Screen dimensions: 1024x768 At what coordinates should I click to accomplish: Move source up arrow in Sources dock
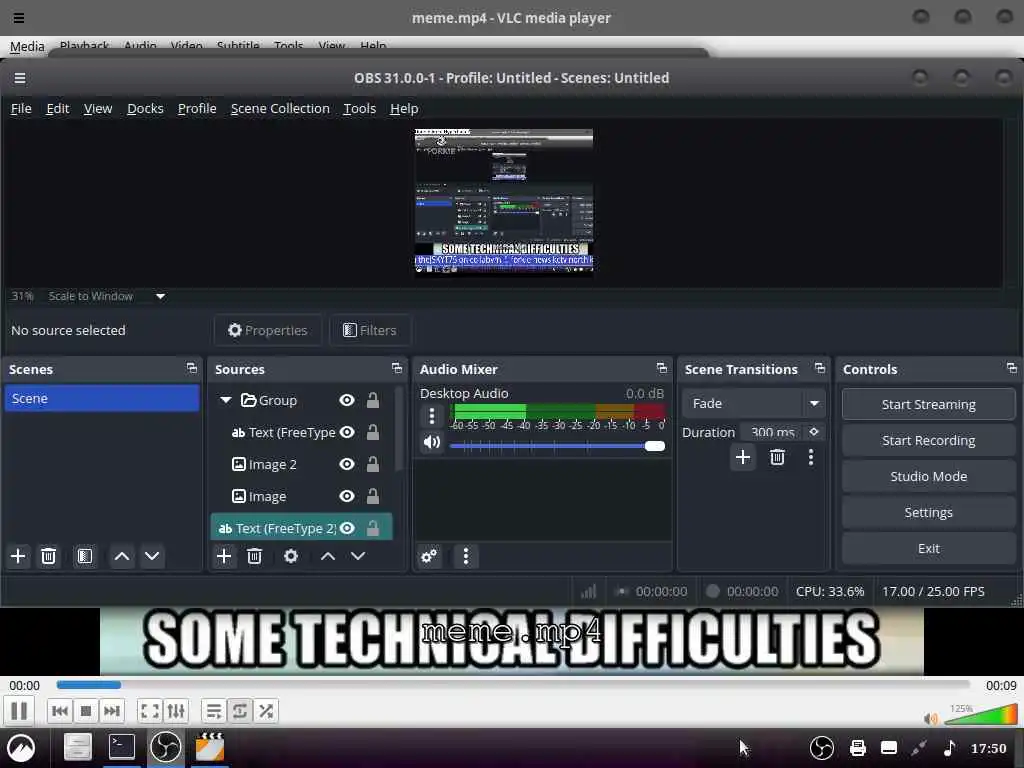pyautogui.click(x=328, y=556)
